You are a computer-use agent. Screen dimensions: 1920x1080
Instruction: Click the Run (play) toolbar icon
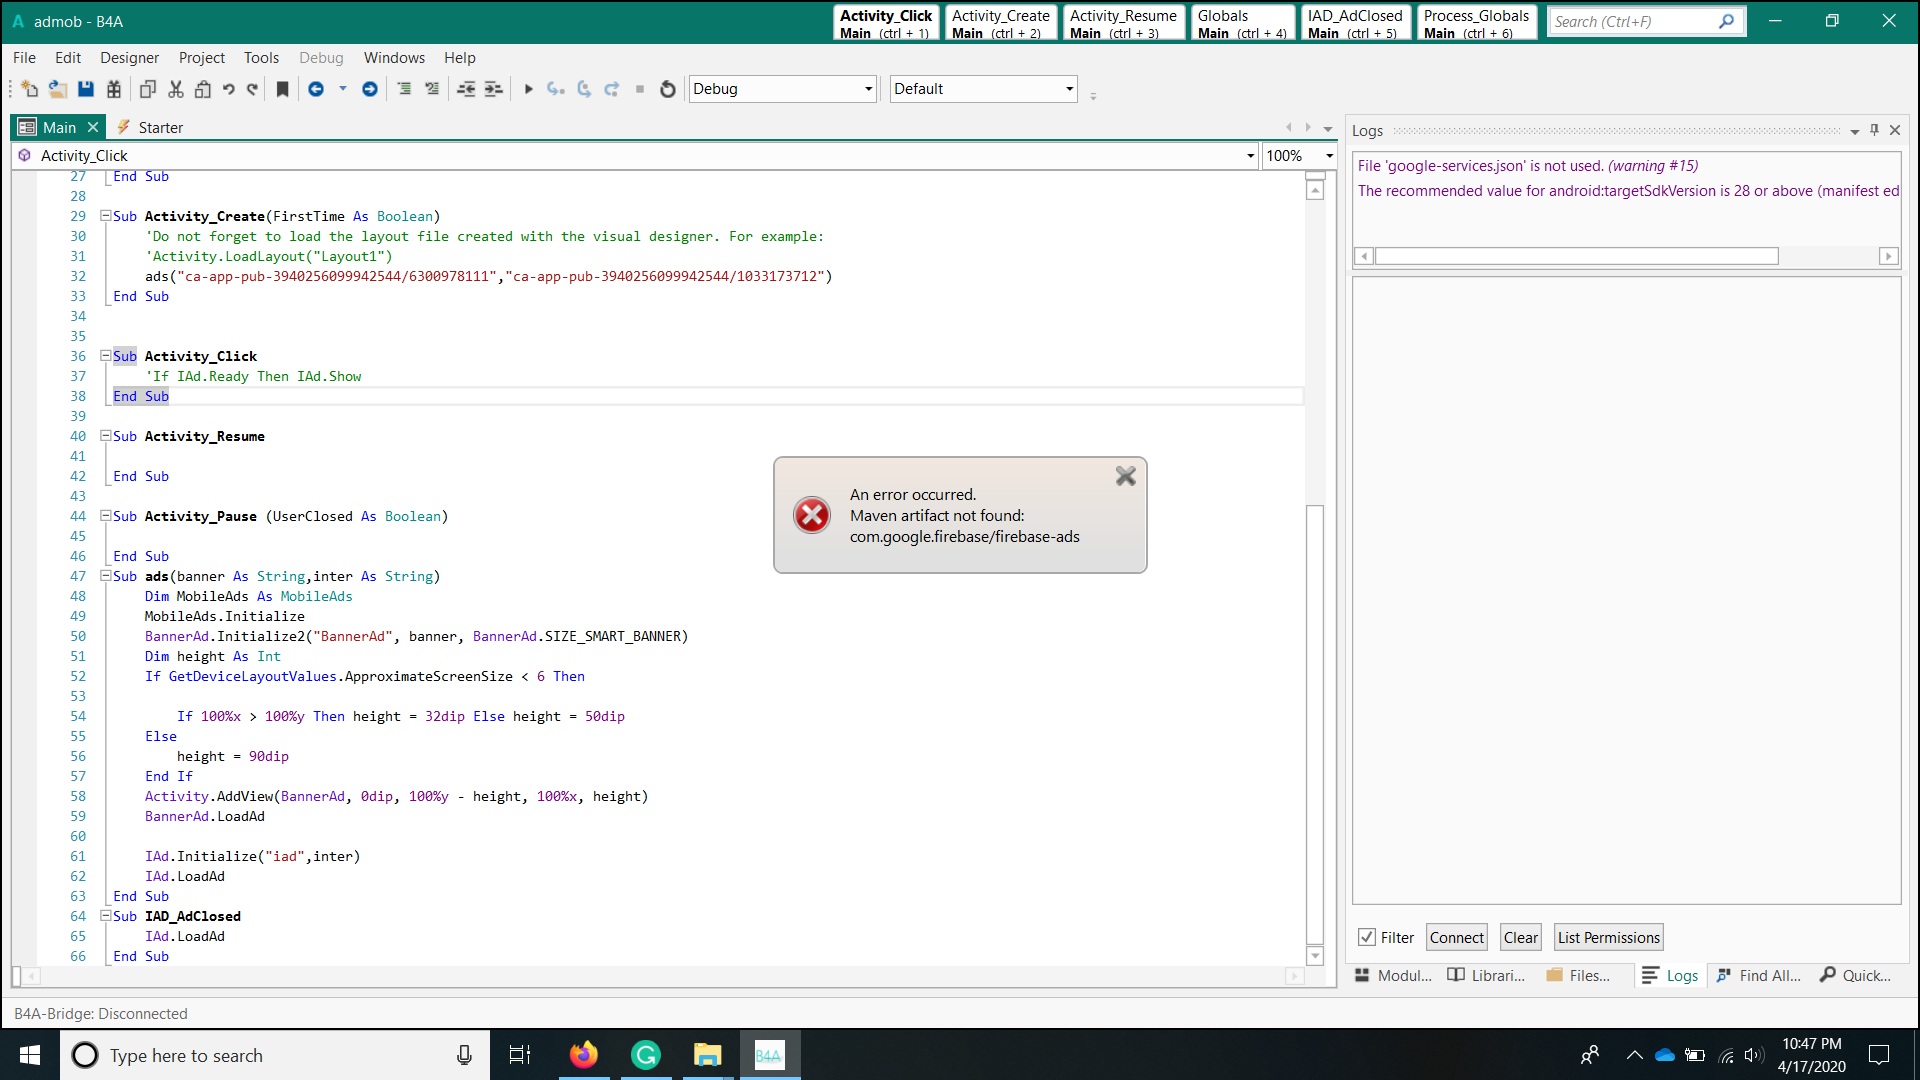528,89
